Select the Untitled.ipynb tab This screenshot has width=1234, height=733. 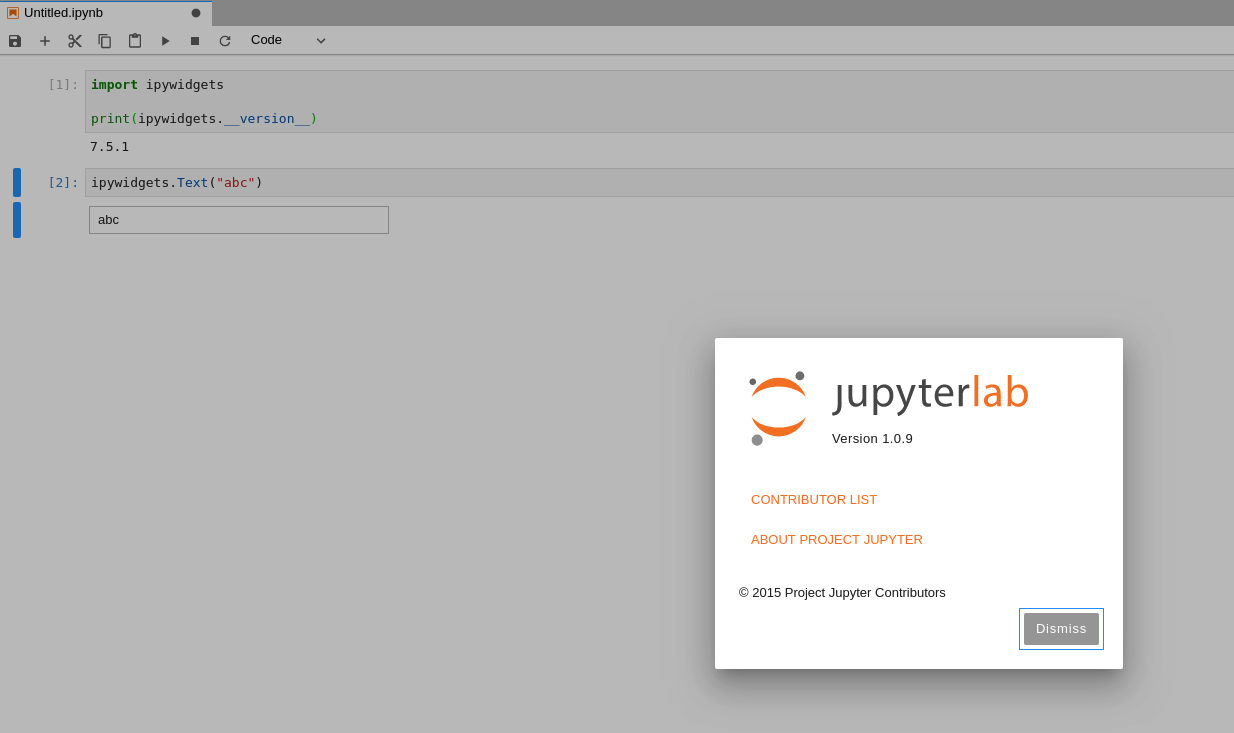point(100,13)
